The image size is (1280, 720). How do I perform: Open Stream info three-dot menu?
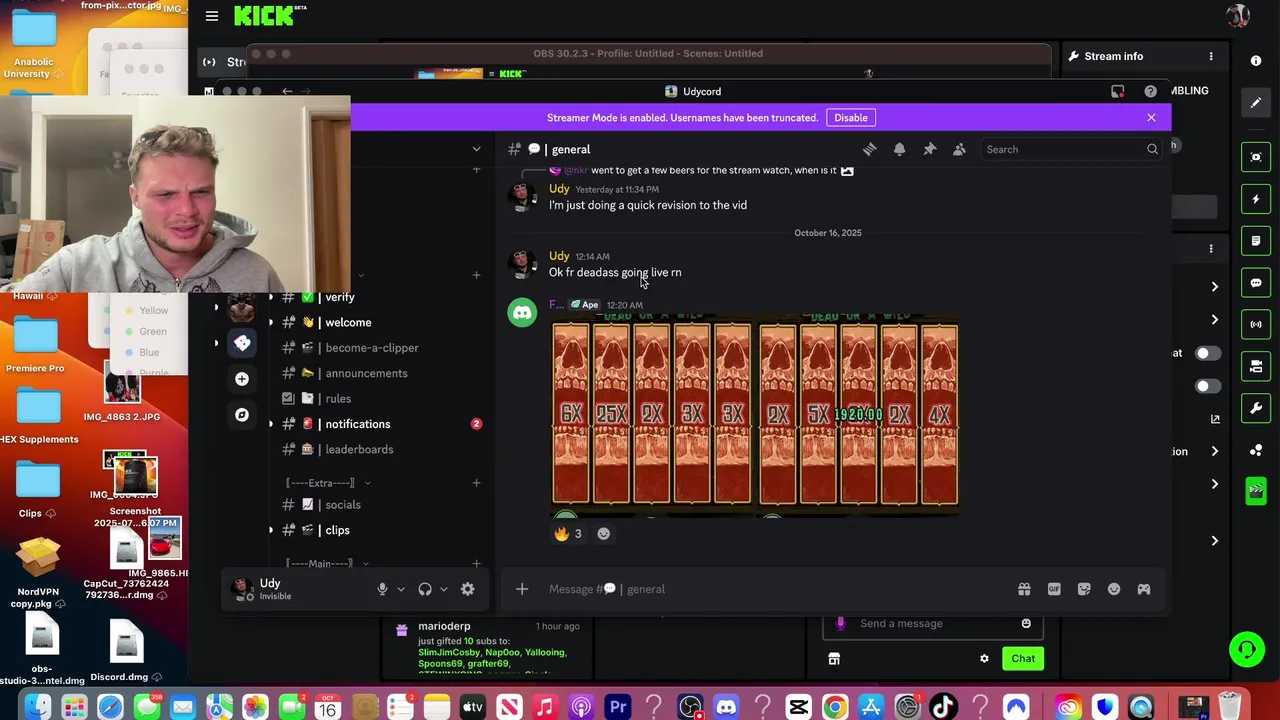[x=1211, y=56]
